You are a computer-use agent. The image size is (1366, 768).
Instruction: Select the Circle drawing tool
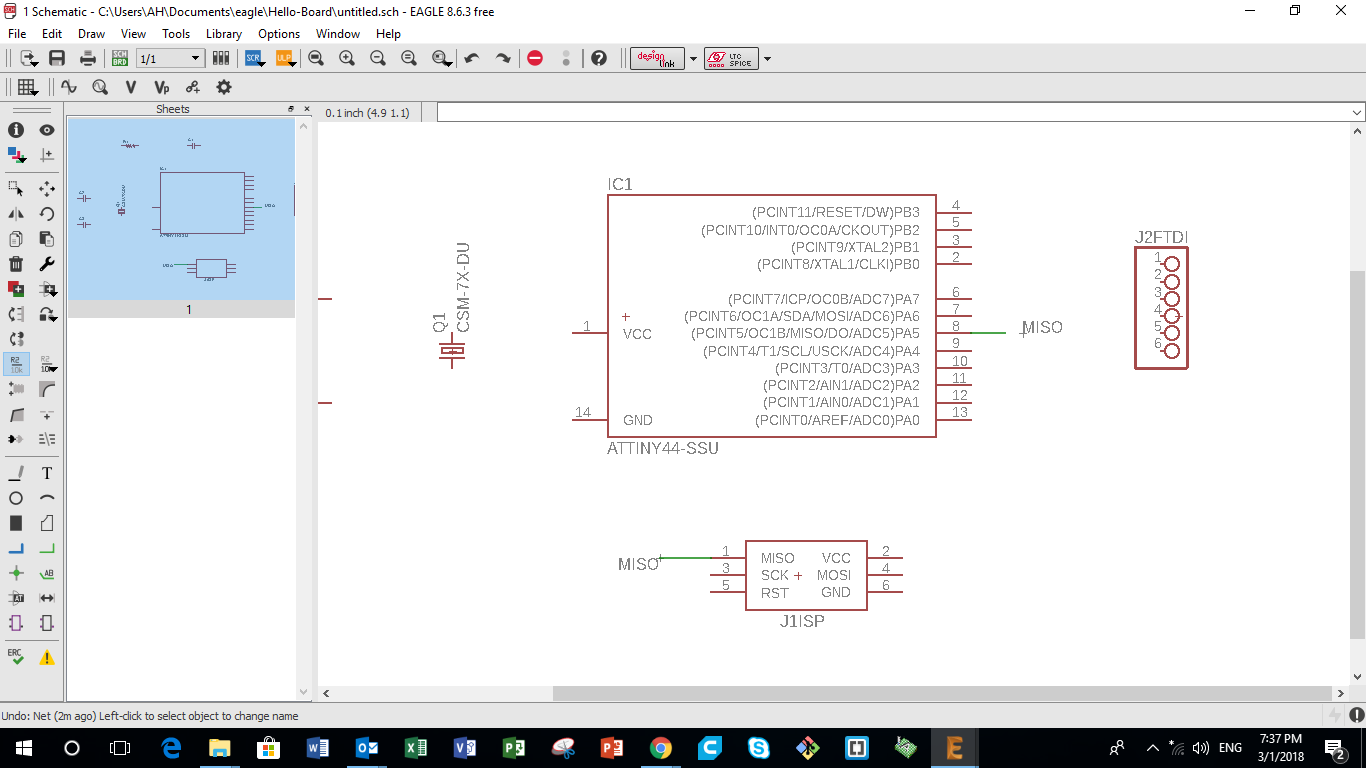[16, 498]
